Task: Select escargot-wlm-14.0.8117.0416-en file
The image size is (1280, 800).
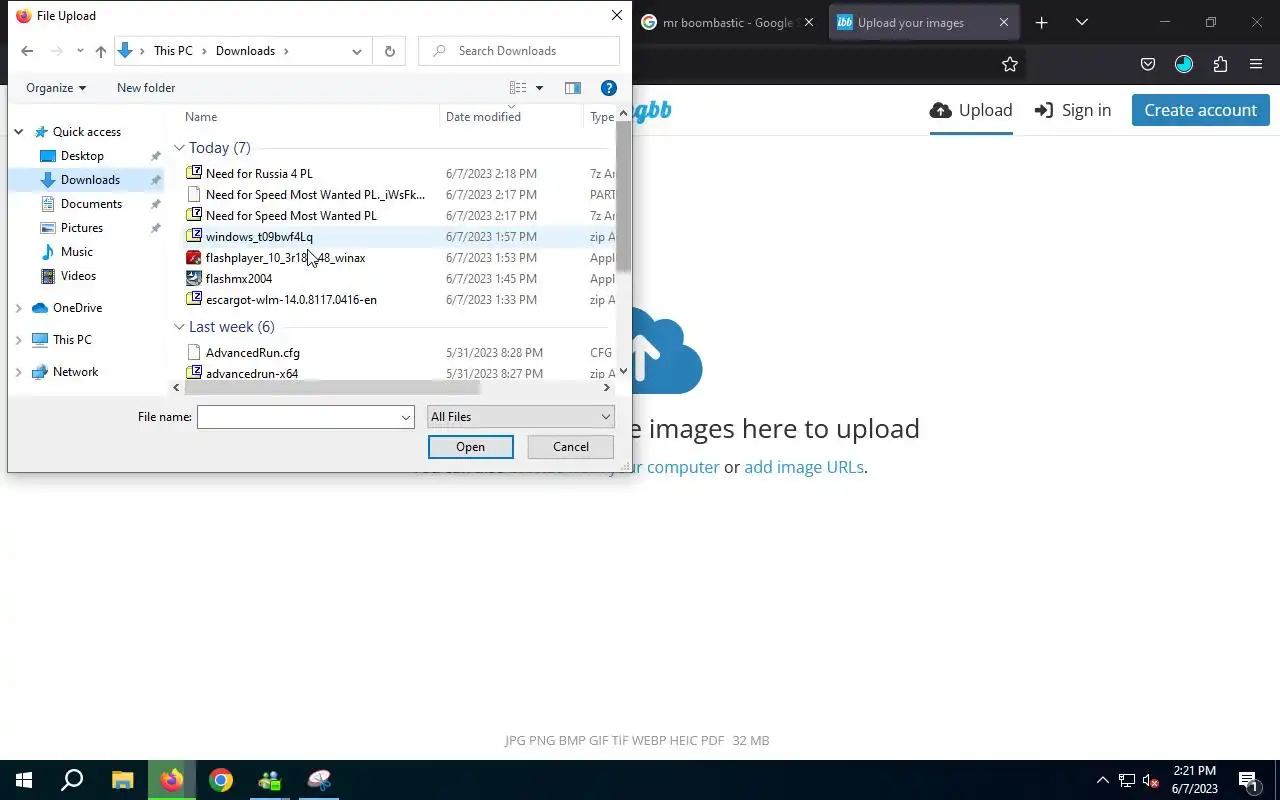Action: 291,300
